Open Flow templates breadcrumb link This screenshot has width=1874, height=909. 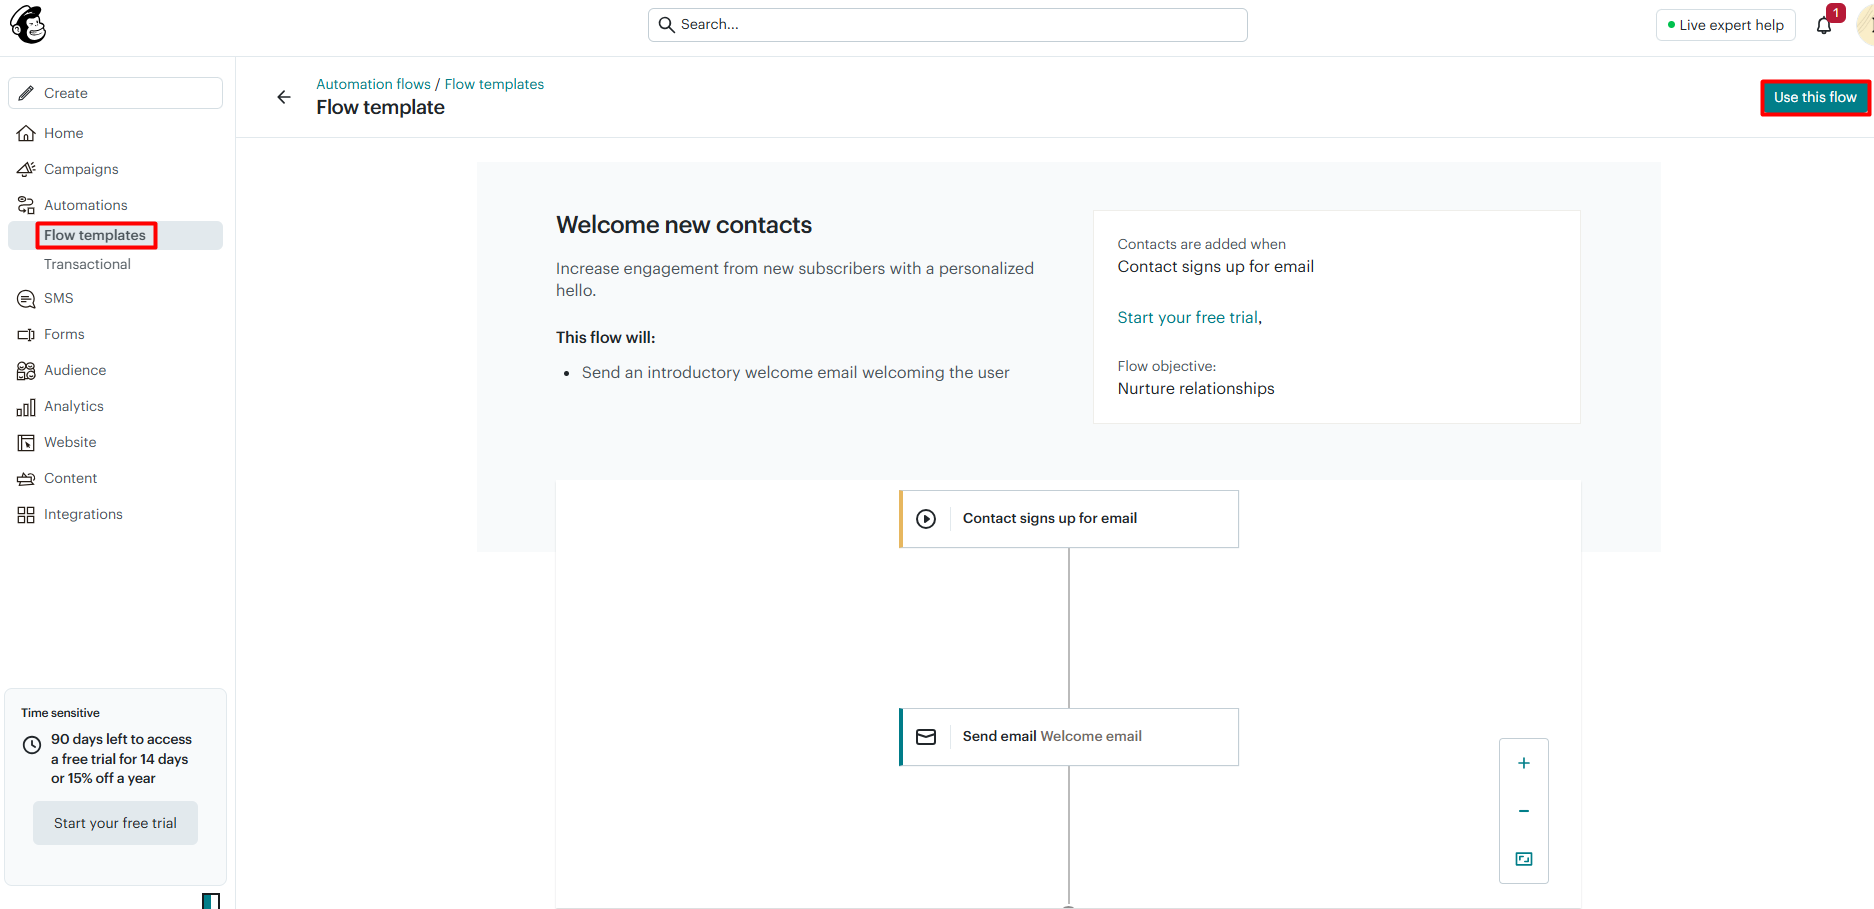(x=494, y=84)
